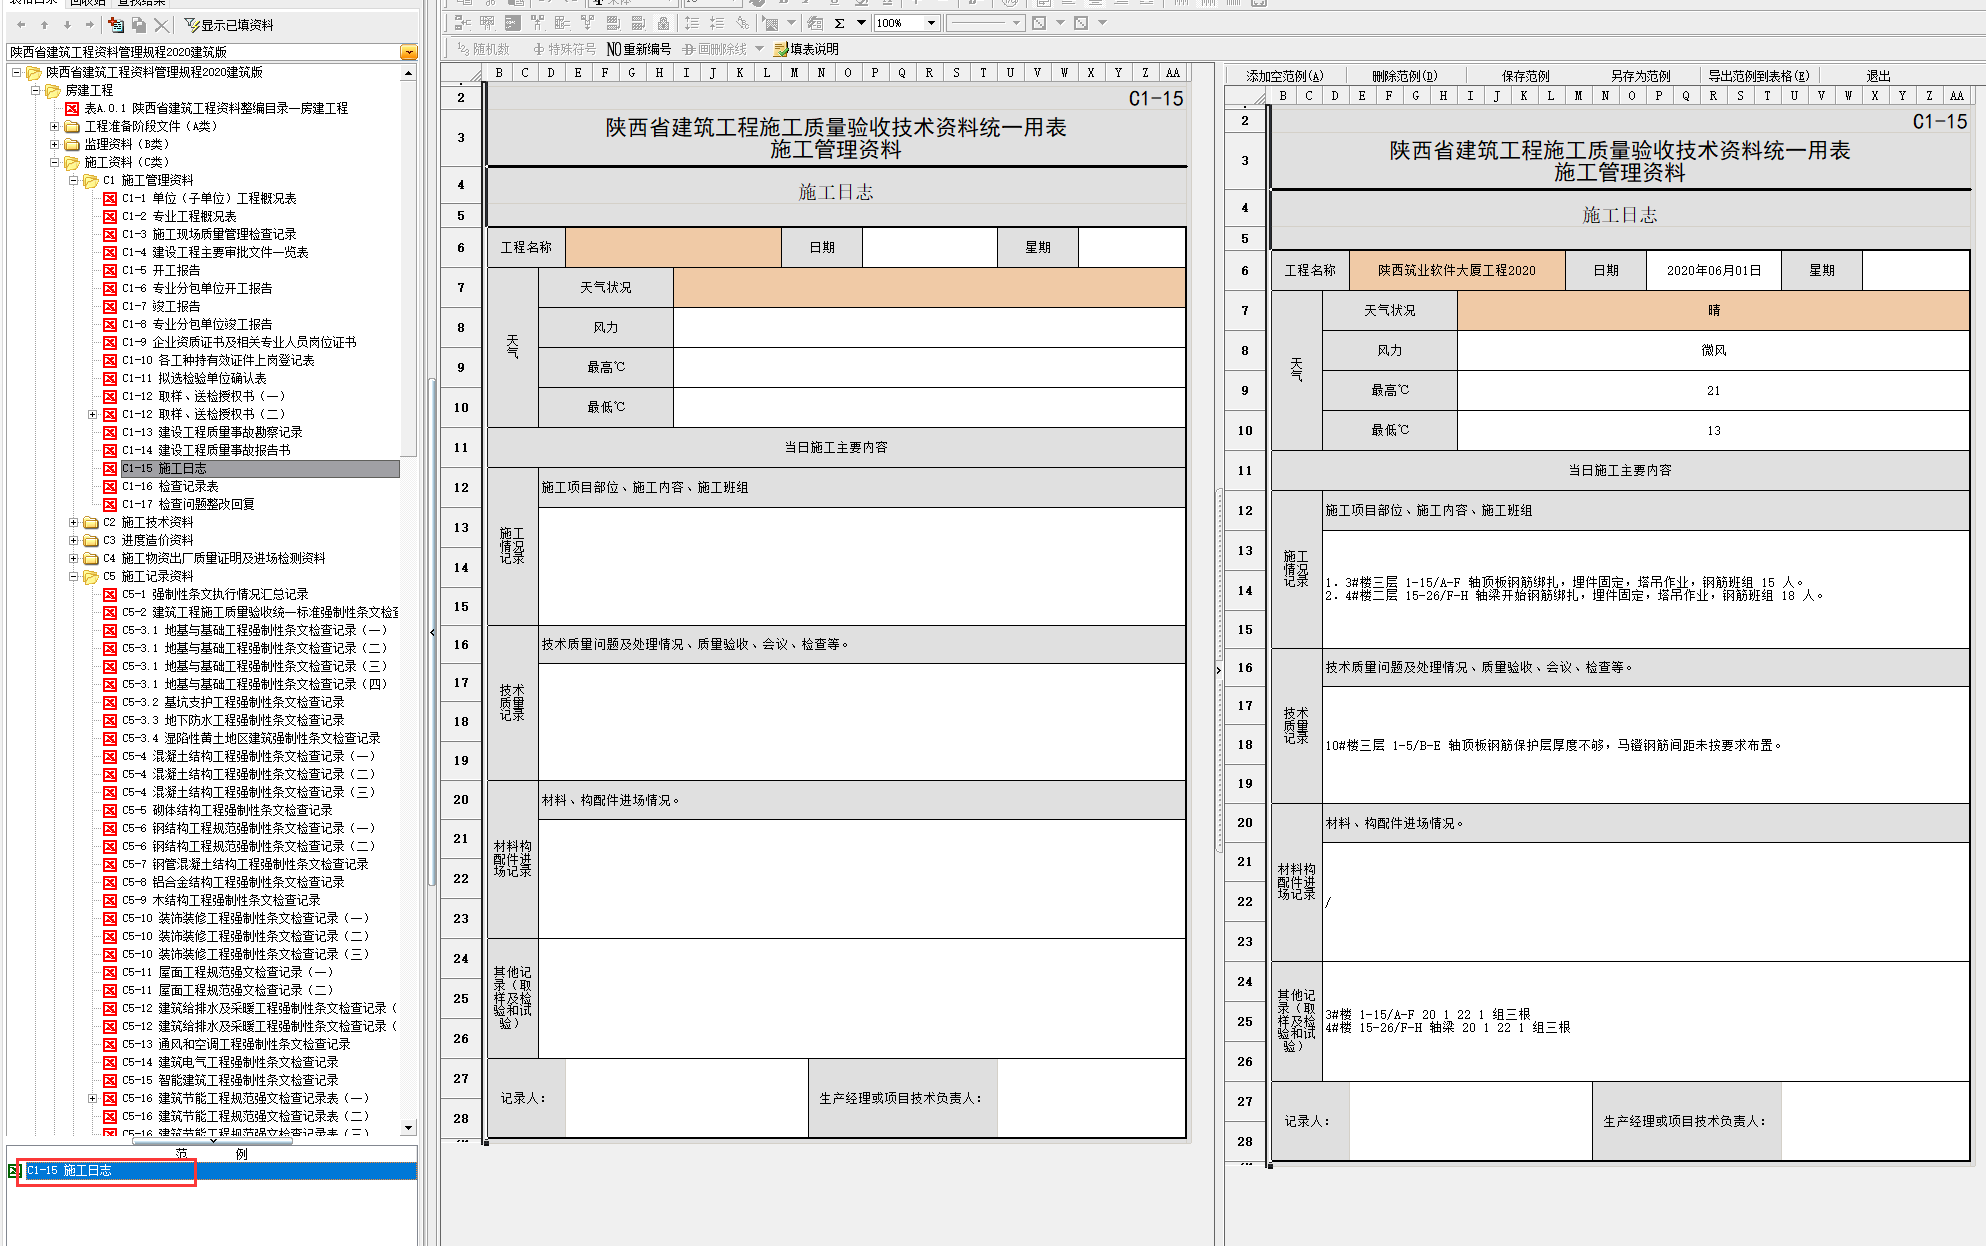Click 特殊符号 special symbol tool
Viewport: 1986px width, 1246px height.
[564, 49]
